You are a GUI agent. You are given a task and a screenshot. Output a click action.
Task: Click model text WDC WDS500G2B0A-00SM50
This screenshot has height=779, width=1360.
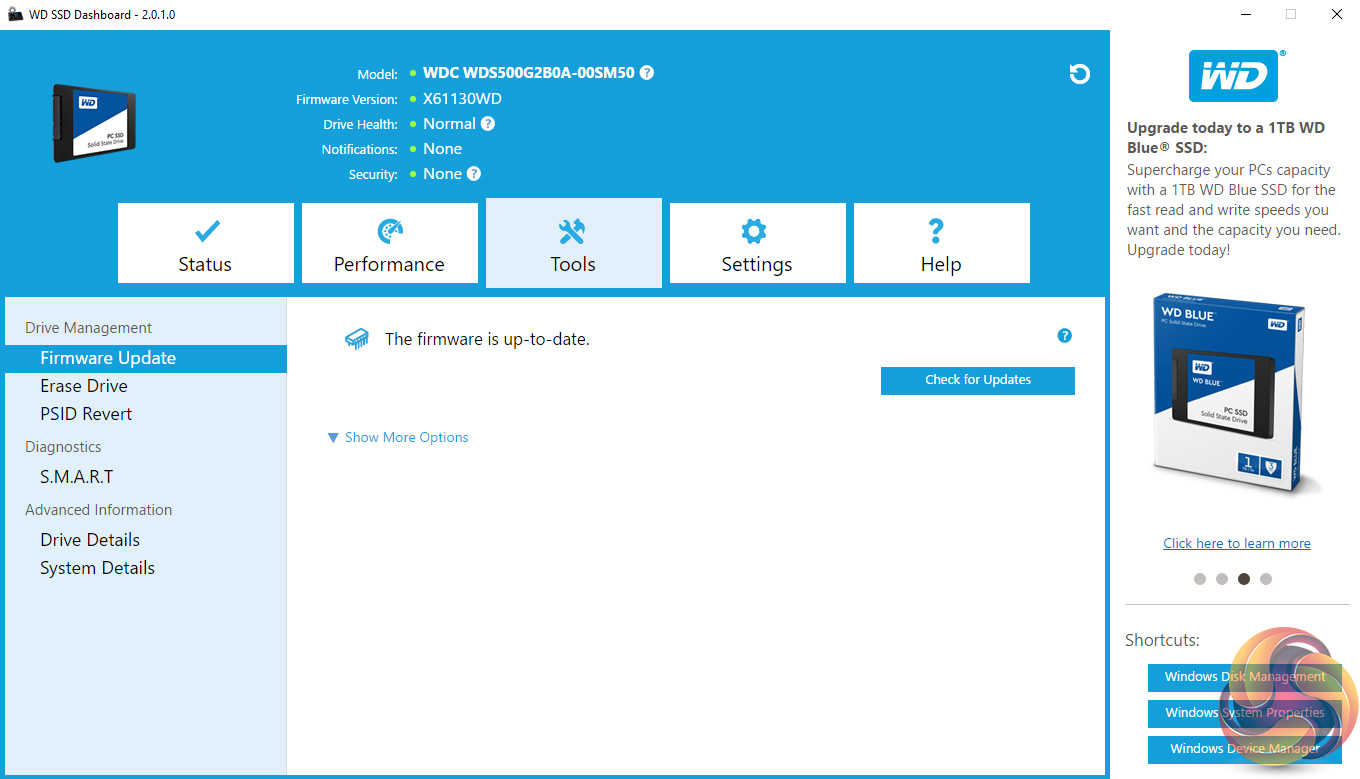(x=529, y=73)
